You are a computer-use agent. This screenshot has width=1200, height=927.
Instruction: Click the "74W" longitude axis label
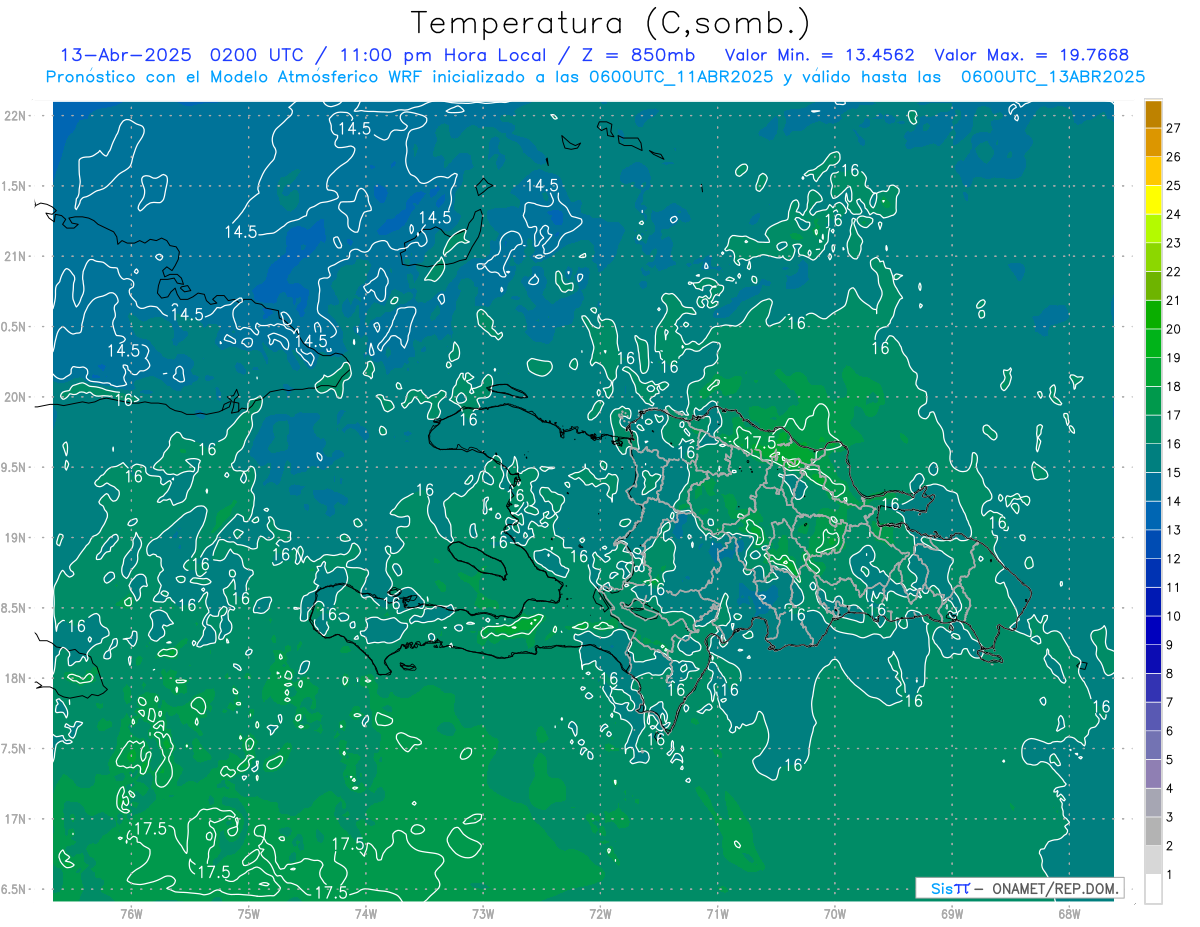(x=365, y=913)
